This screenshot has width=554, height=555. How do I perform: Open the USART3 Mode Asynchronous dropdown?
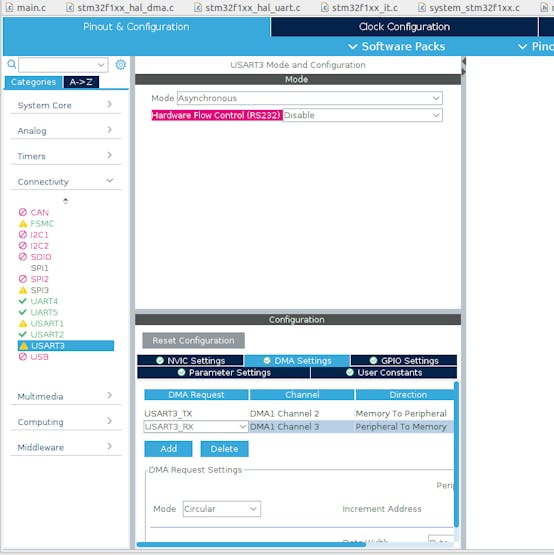(x=309, y=98)
